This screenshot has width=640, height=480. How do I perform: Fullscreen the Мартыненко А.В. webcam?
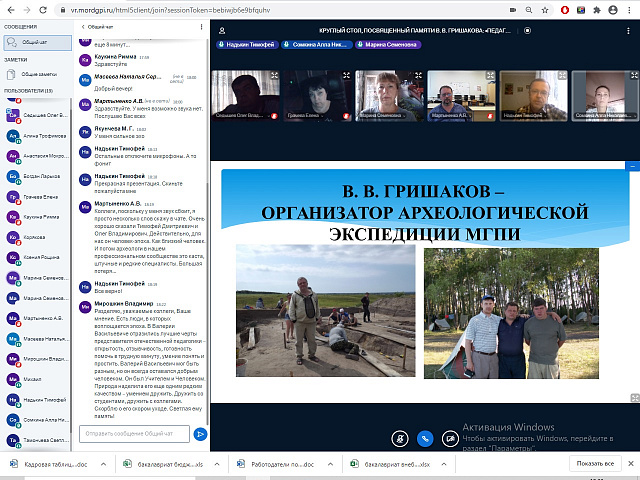click(490, 76)
